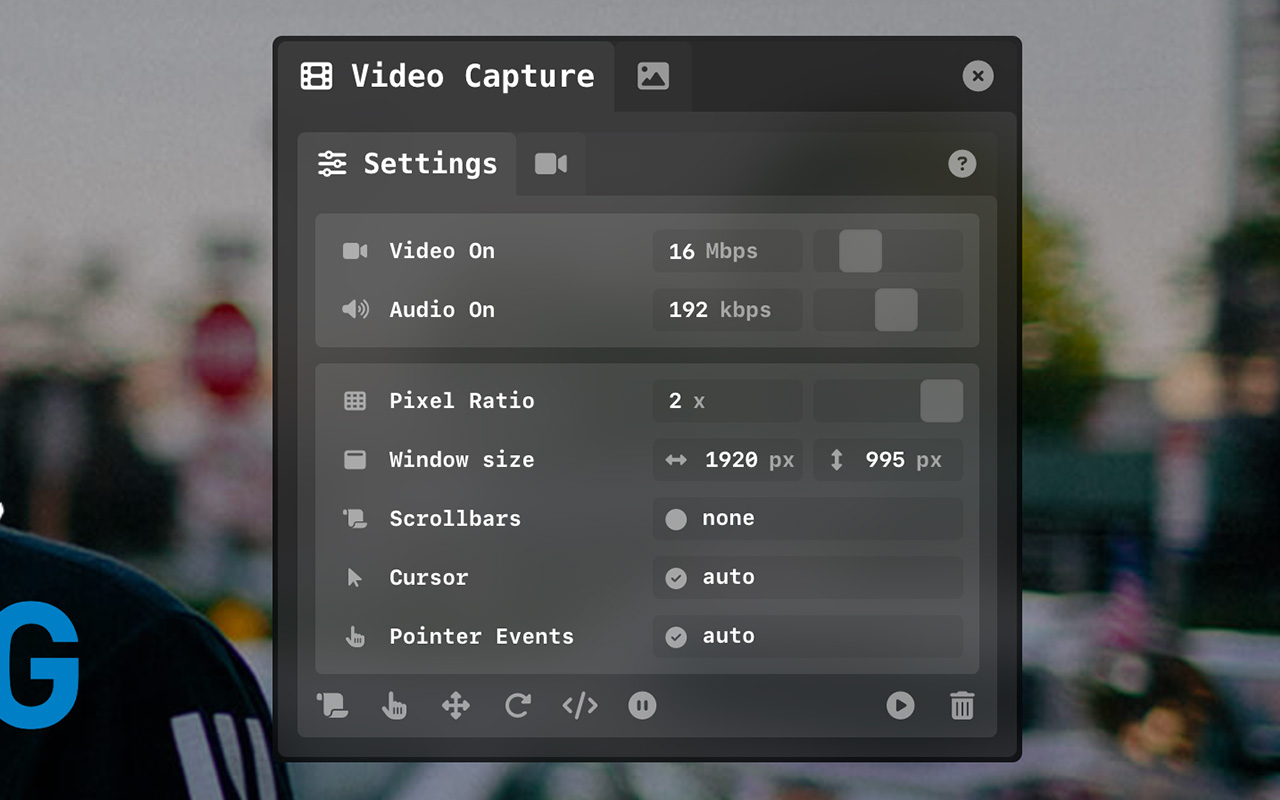Change the Cursor auto option
Screen dimensions: 1280x800
(x=807, y=578)
